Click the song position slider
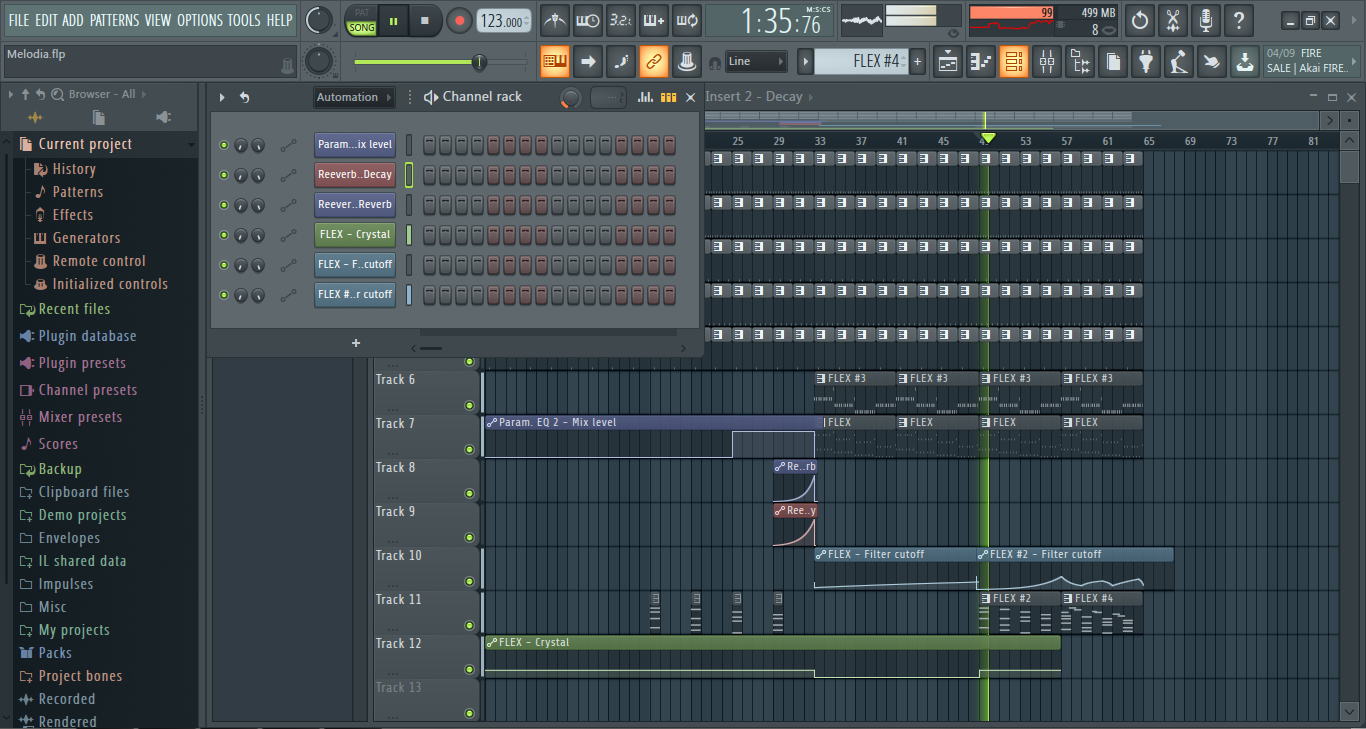 point(440,62)
